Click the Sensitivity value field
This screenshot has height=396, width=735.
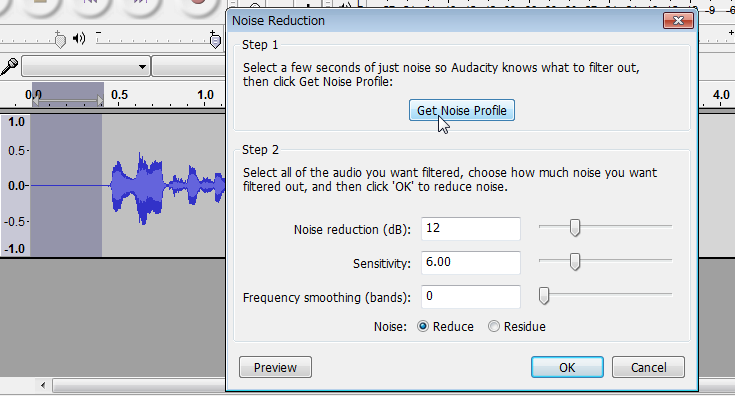[471, 262]
